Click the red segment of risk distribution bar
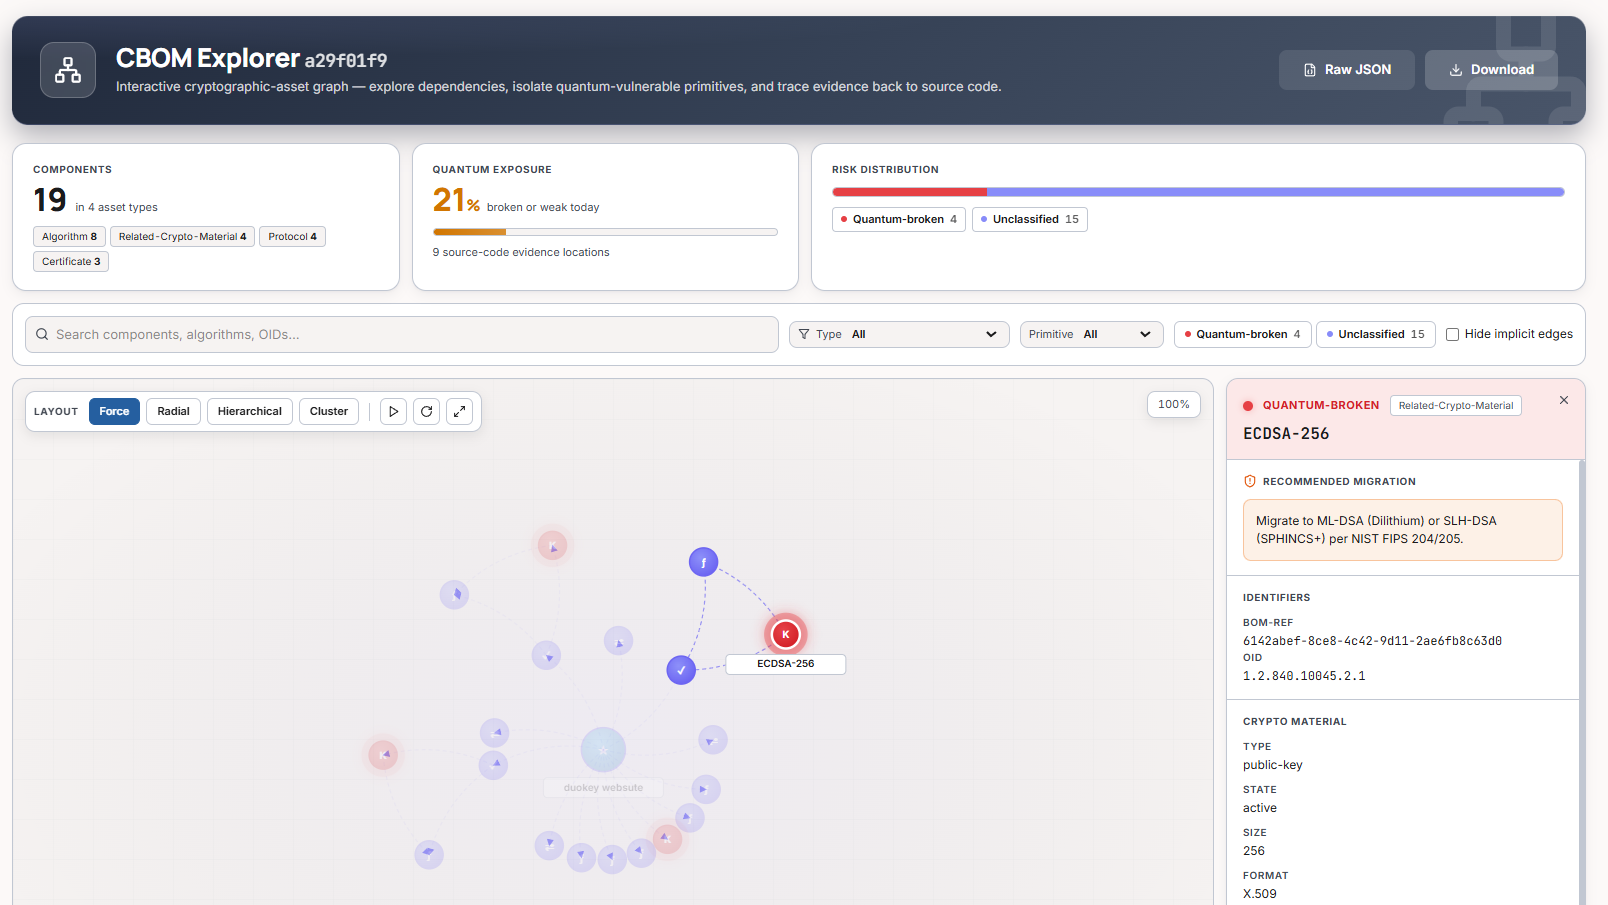1608x905 pixels. (x=909, y=192)
